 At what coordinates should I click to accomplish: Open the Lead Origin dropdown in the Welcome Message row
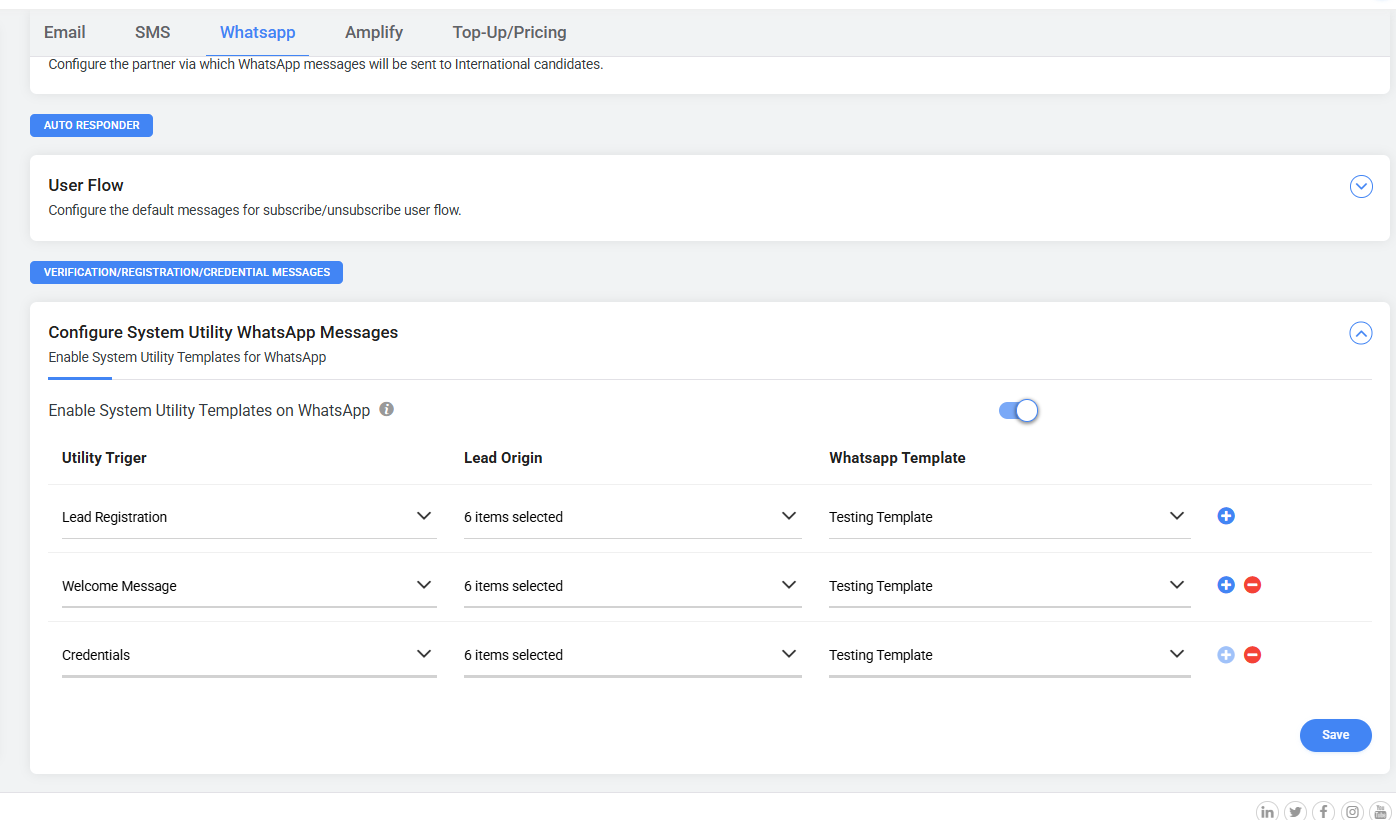click(x=632, y=586)
